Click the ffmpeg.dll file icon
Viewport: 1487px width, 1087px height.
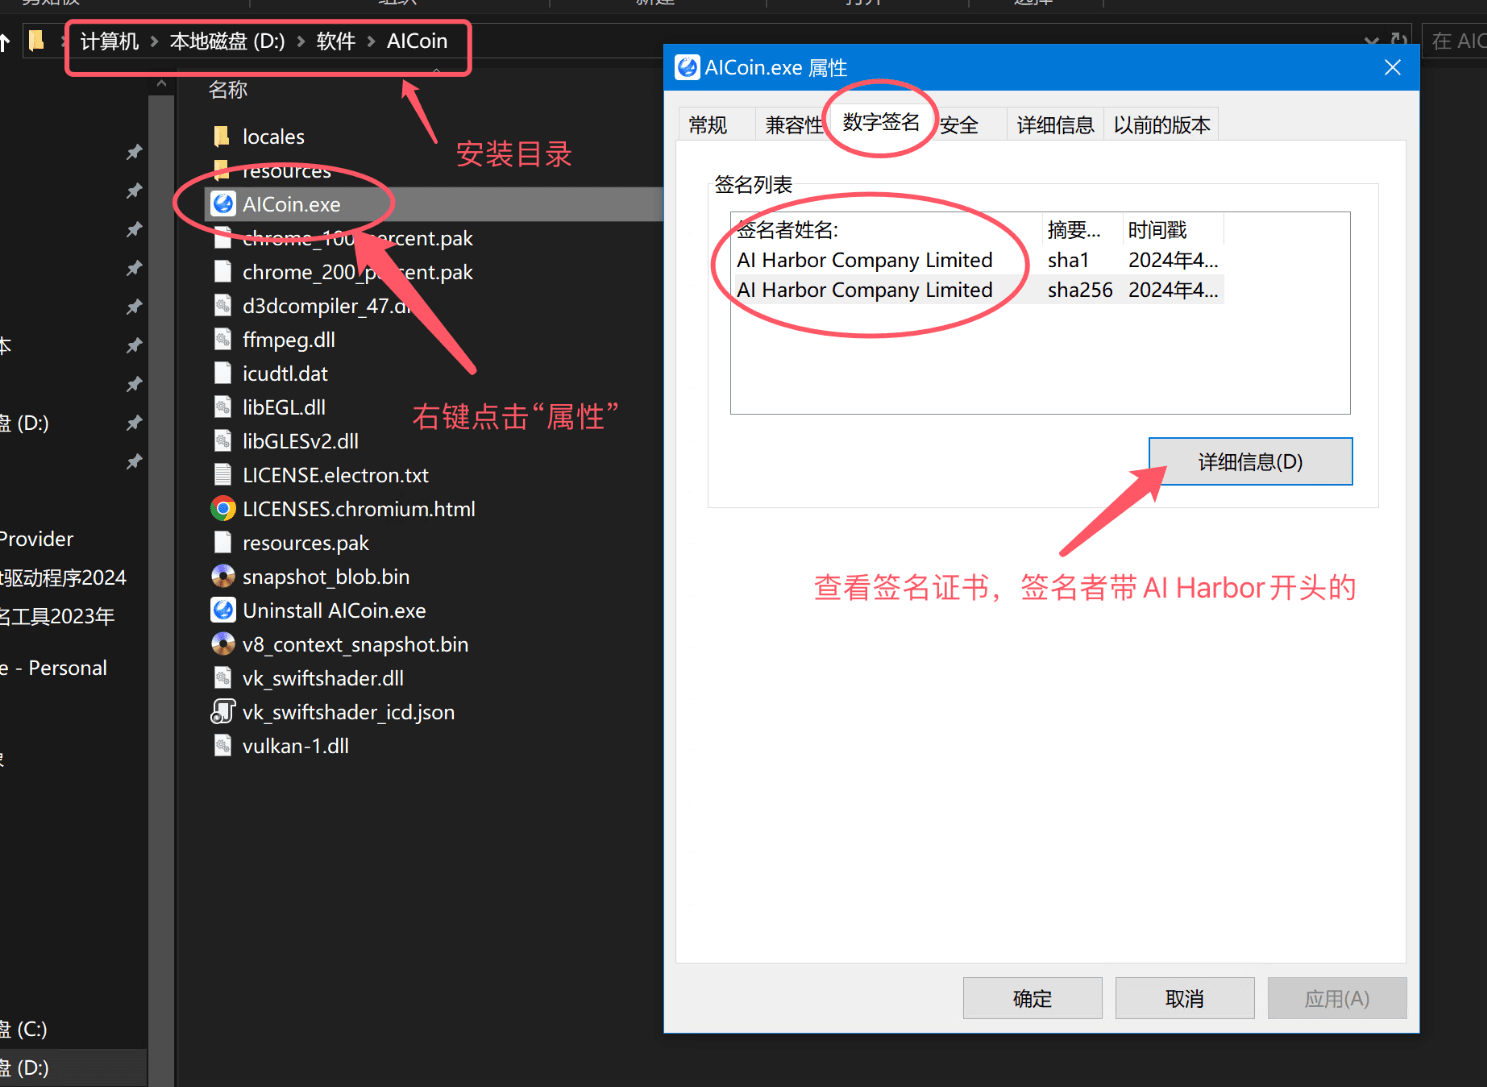(x=223, y=340)
